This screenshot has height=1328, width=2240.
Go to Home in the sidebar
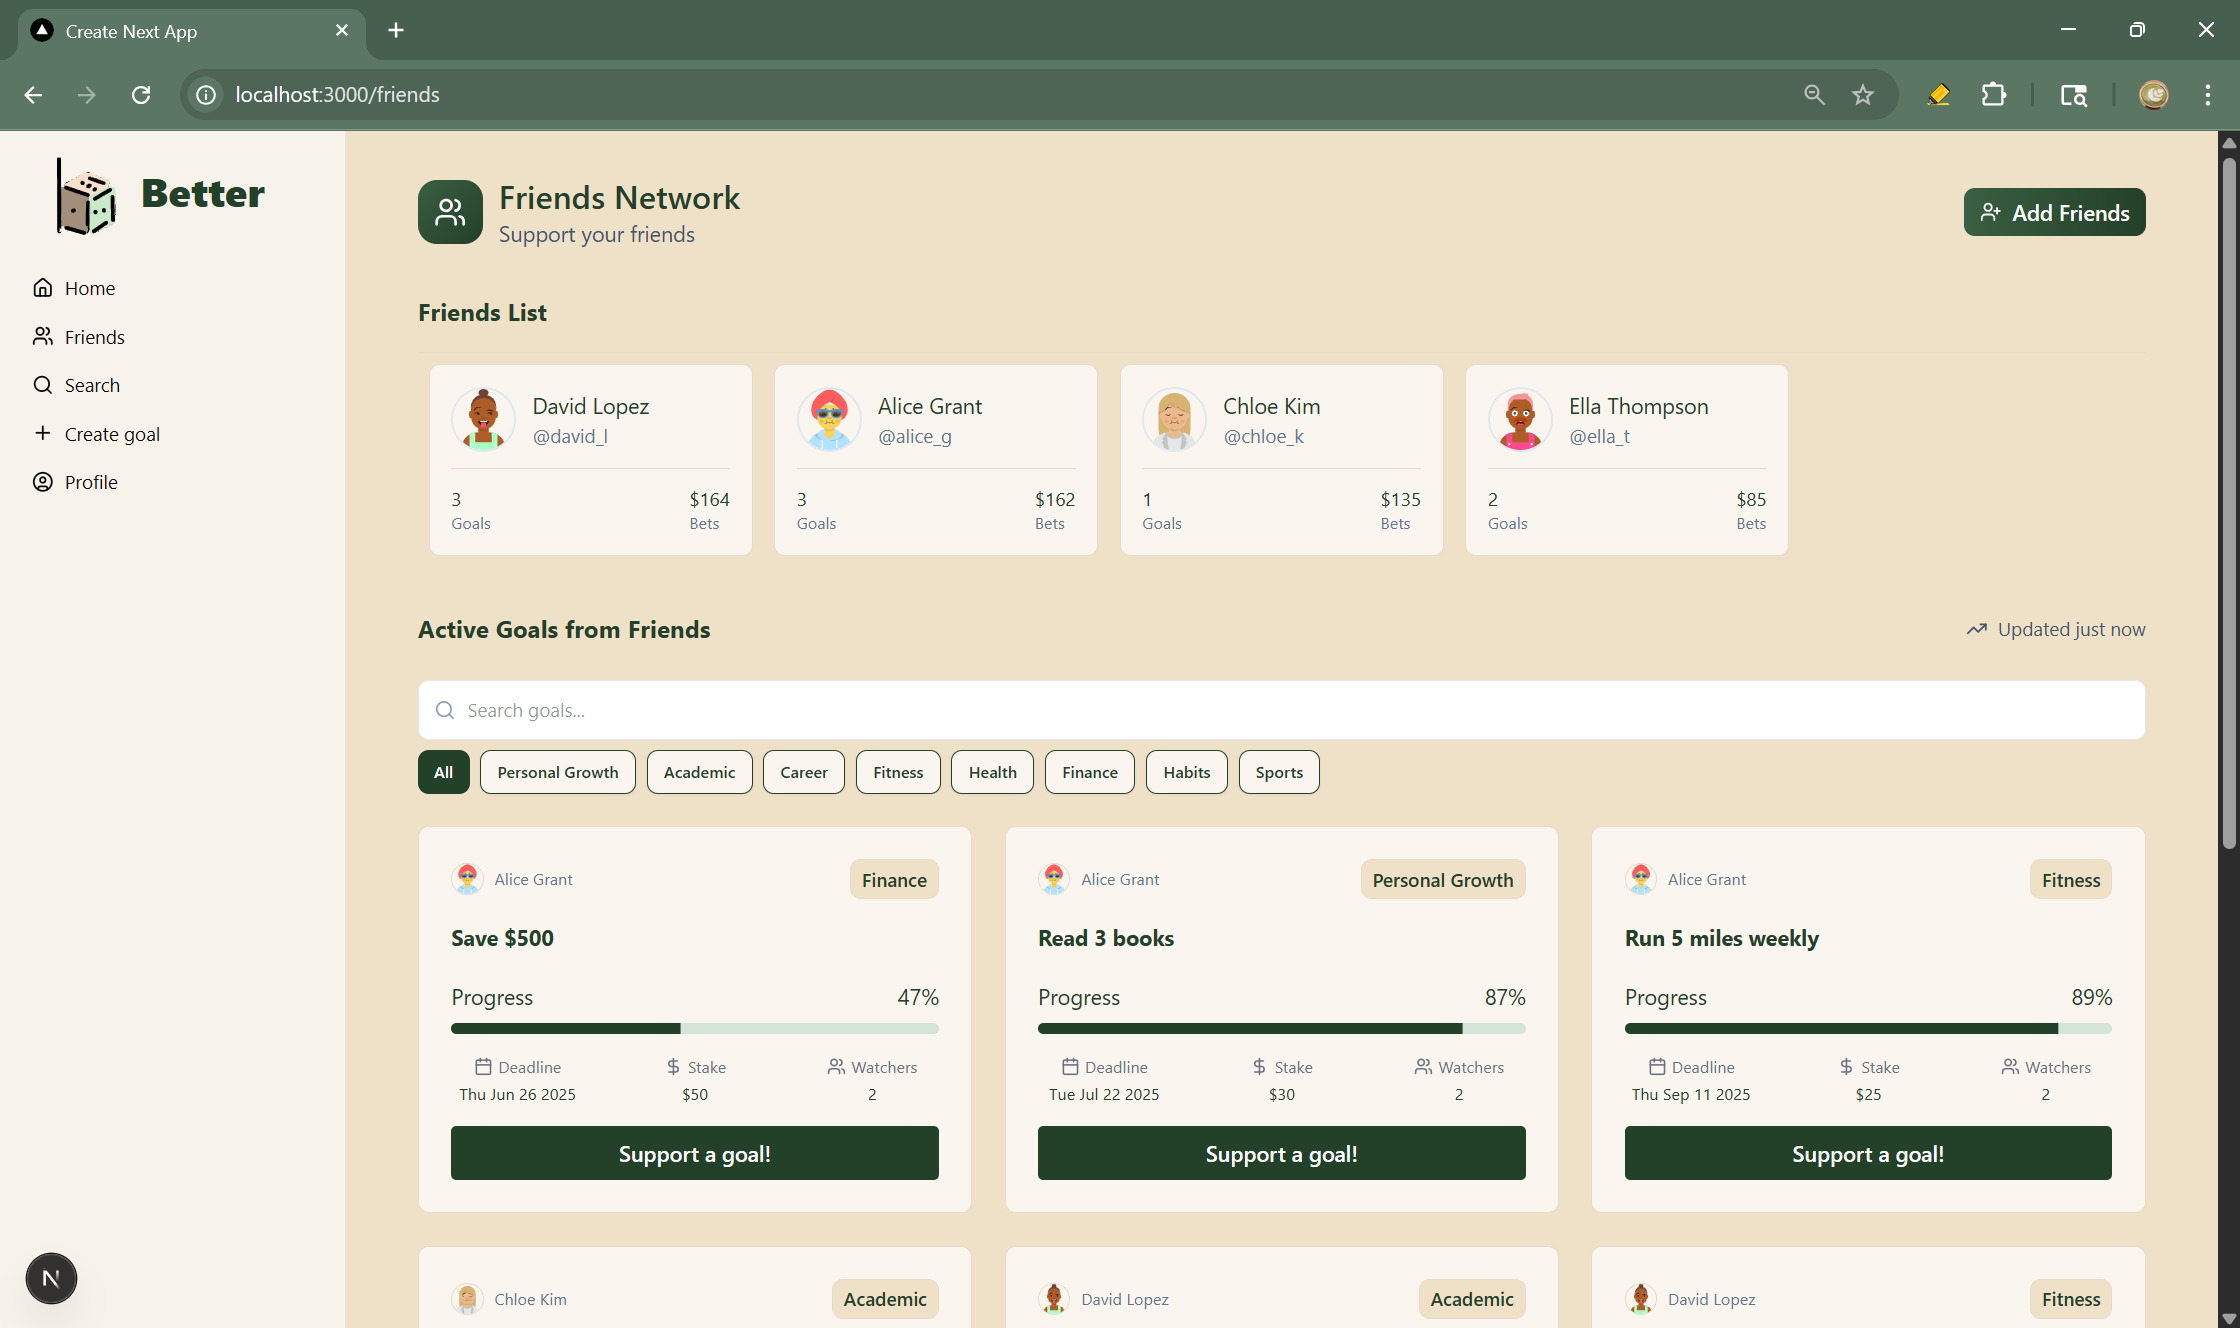click(x=89, y=288)
